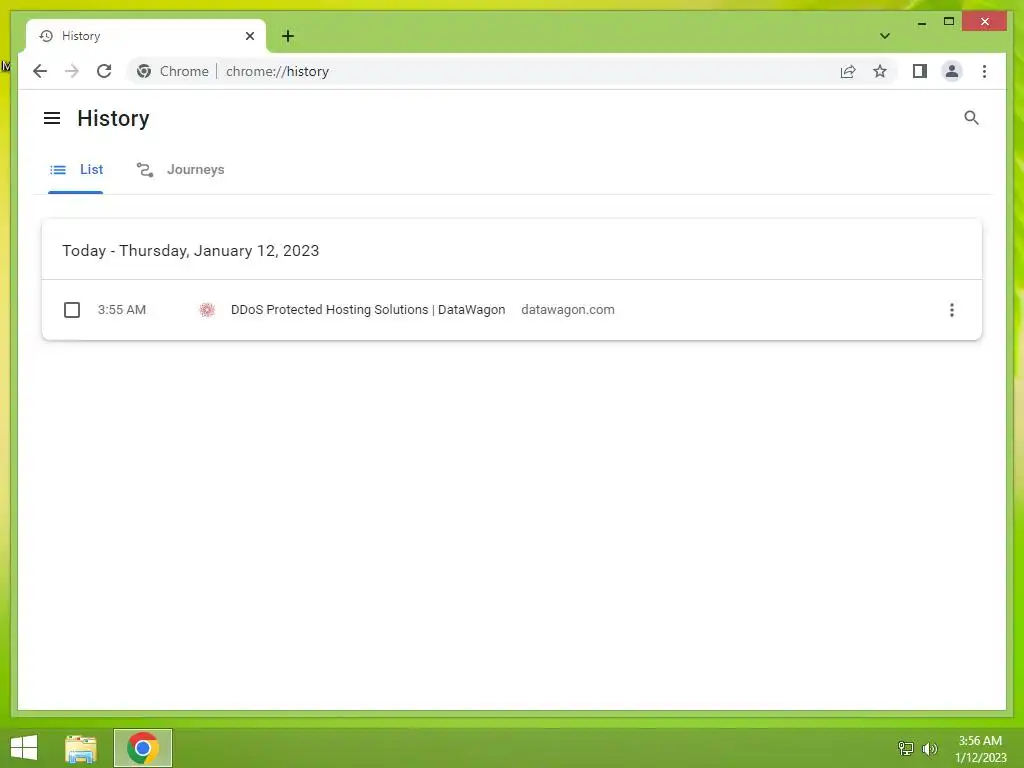Open File Explorer from the taskbar
1024x768 pixels.
81,748
